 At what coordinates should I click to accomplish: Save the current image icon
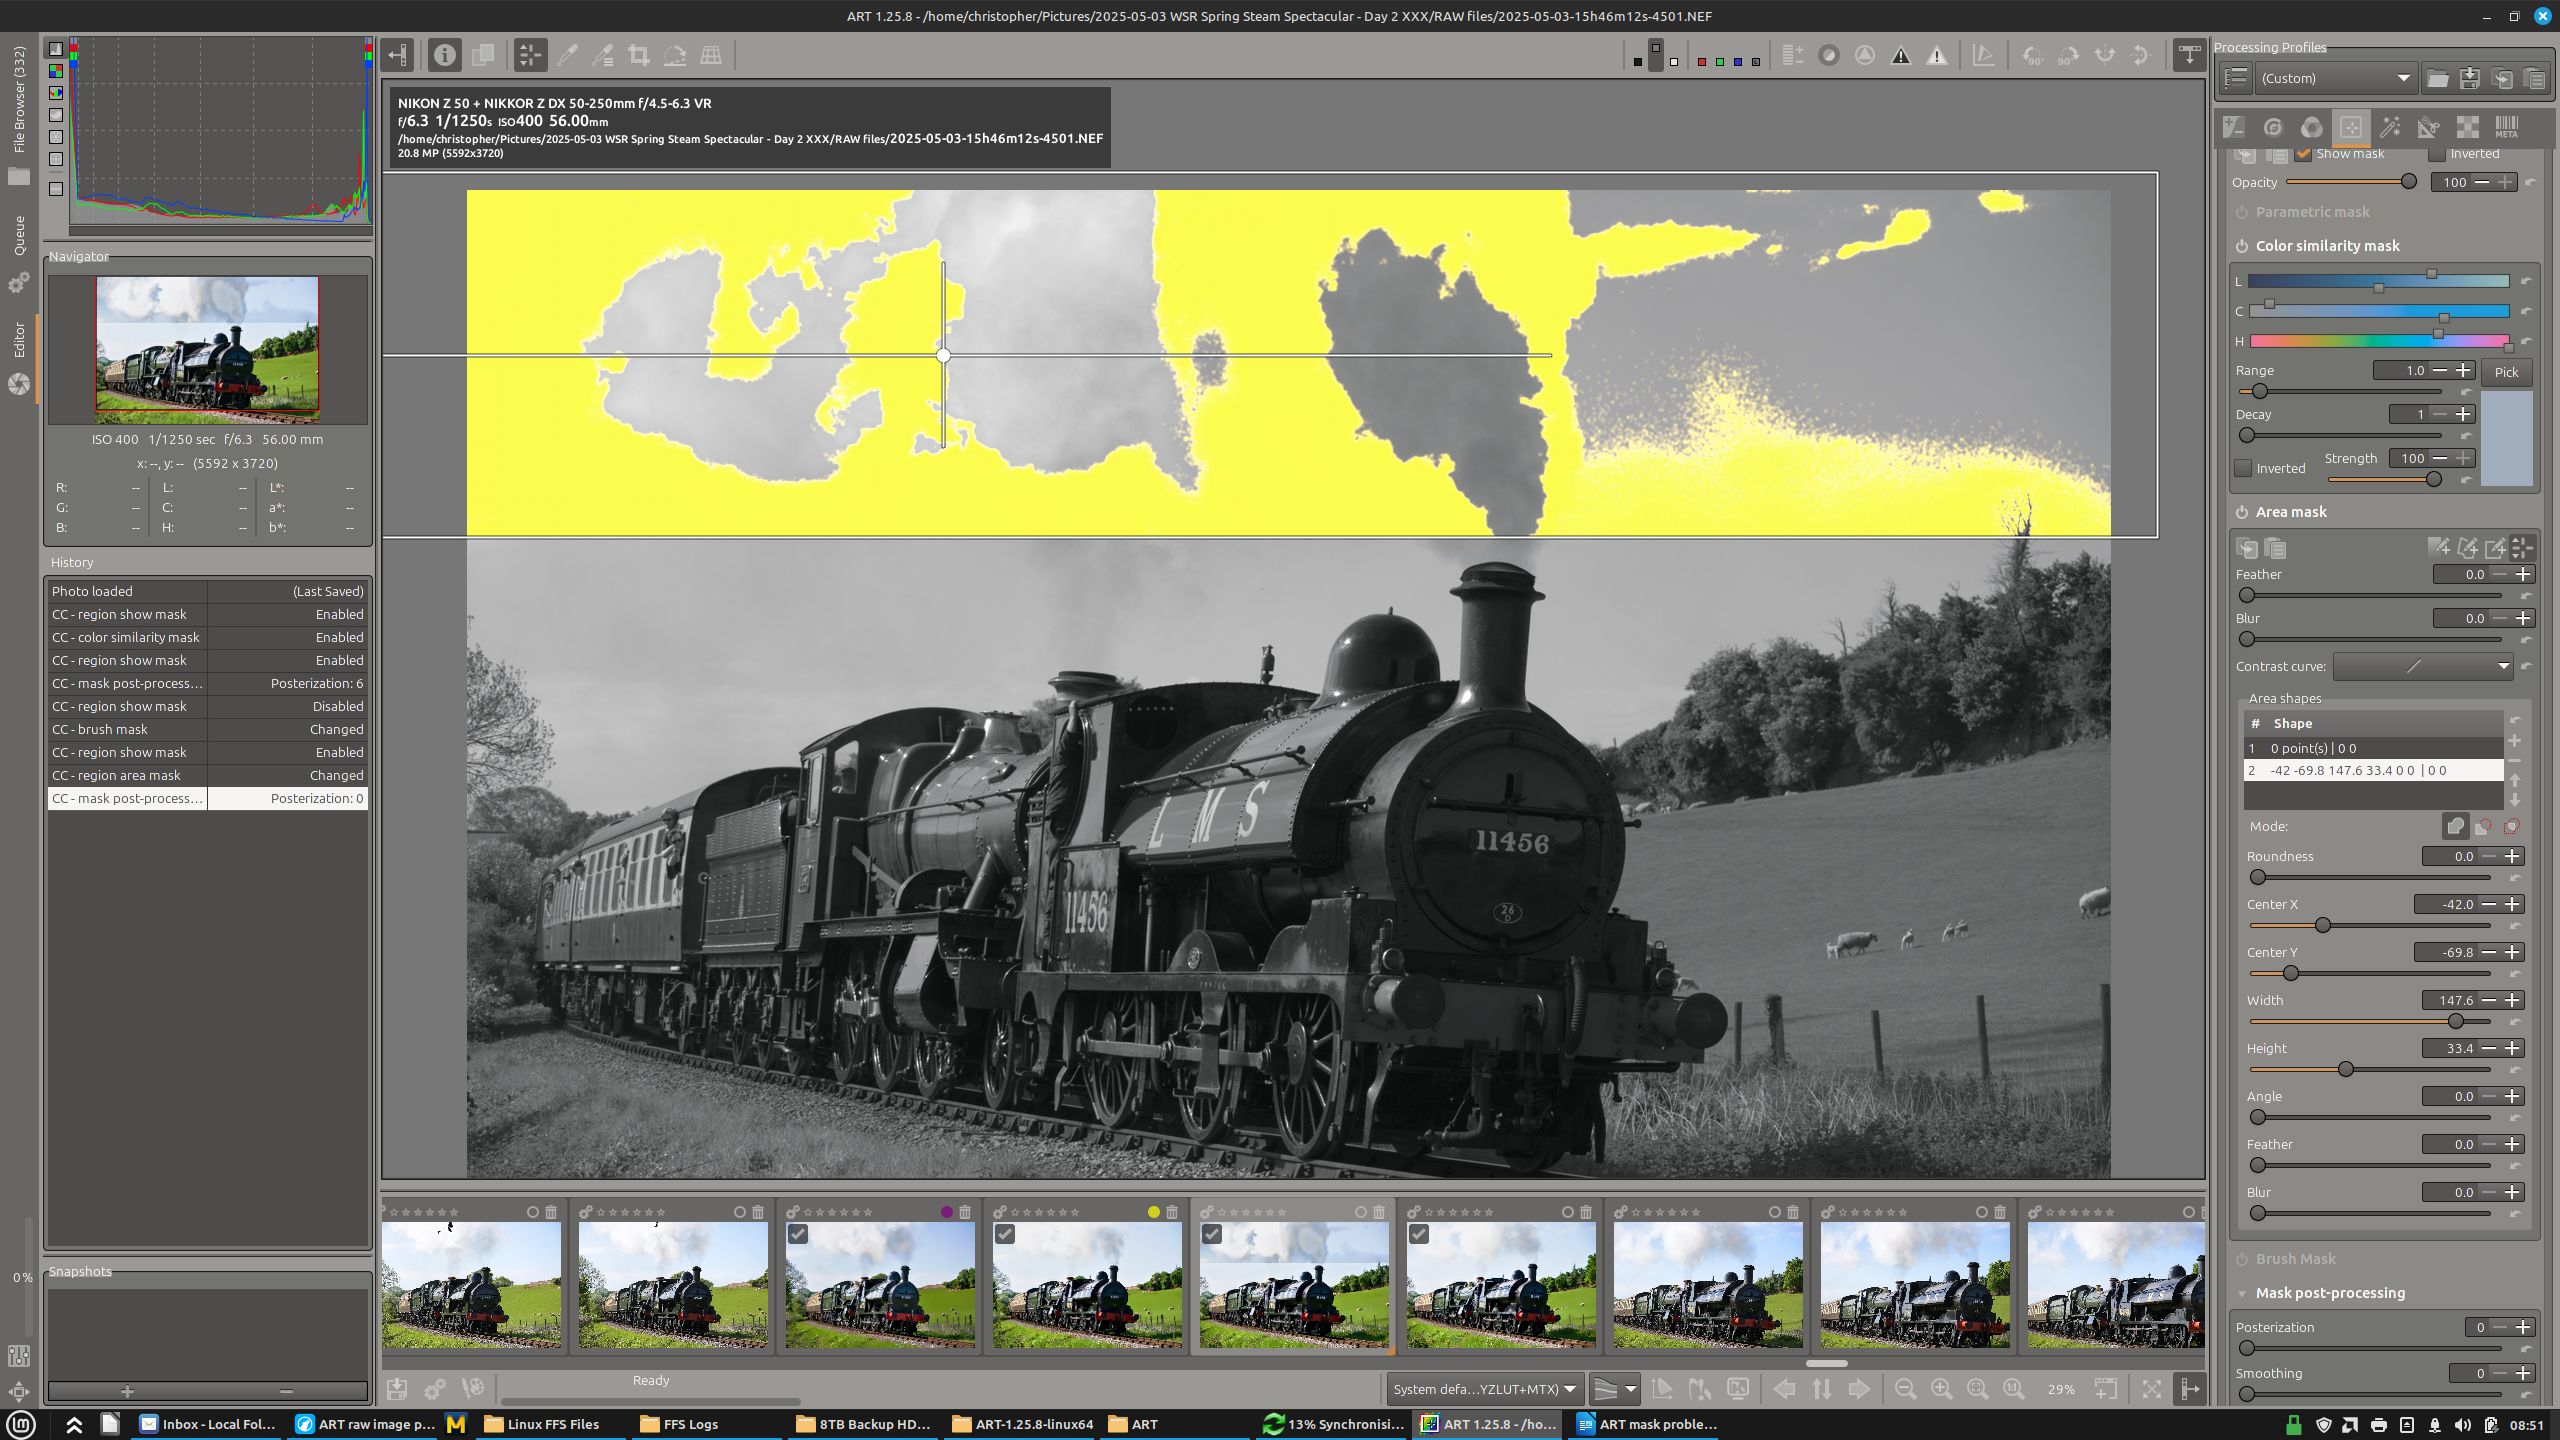(x=397, y=1389)
